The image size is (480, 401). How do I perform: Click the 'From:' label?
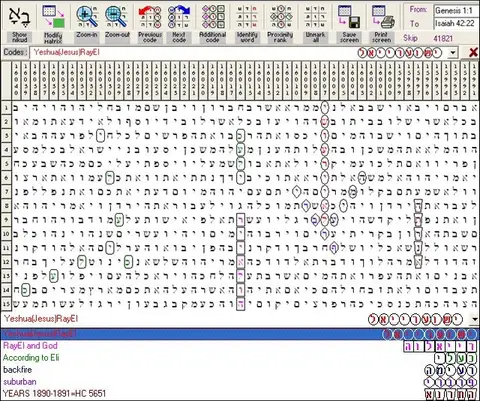(x=418, y=10)
